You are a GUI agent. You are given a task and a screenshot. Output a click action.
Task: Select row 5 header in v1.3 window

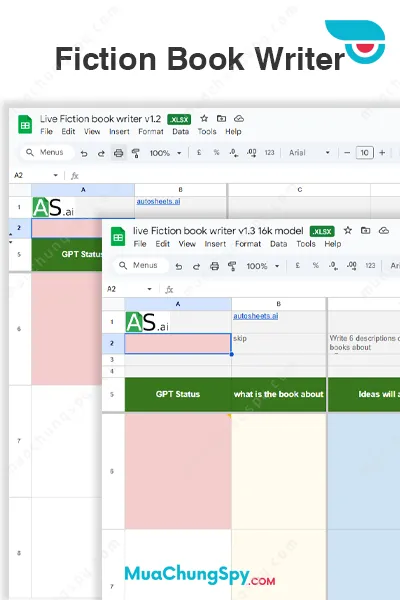coord(113,394)
